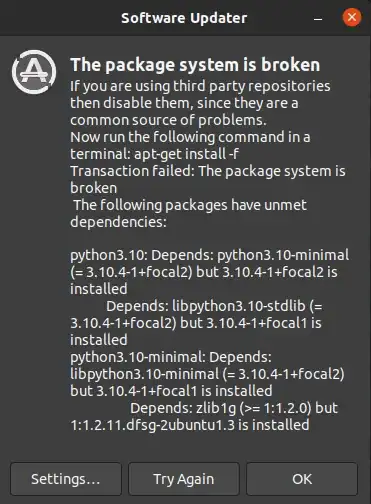Click 'The following packages have unmet' line
The height and width of the screenshot is (504, 371).
pos(190,205)
